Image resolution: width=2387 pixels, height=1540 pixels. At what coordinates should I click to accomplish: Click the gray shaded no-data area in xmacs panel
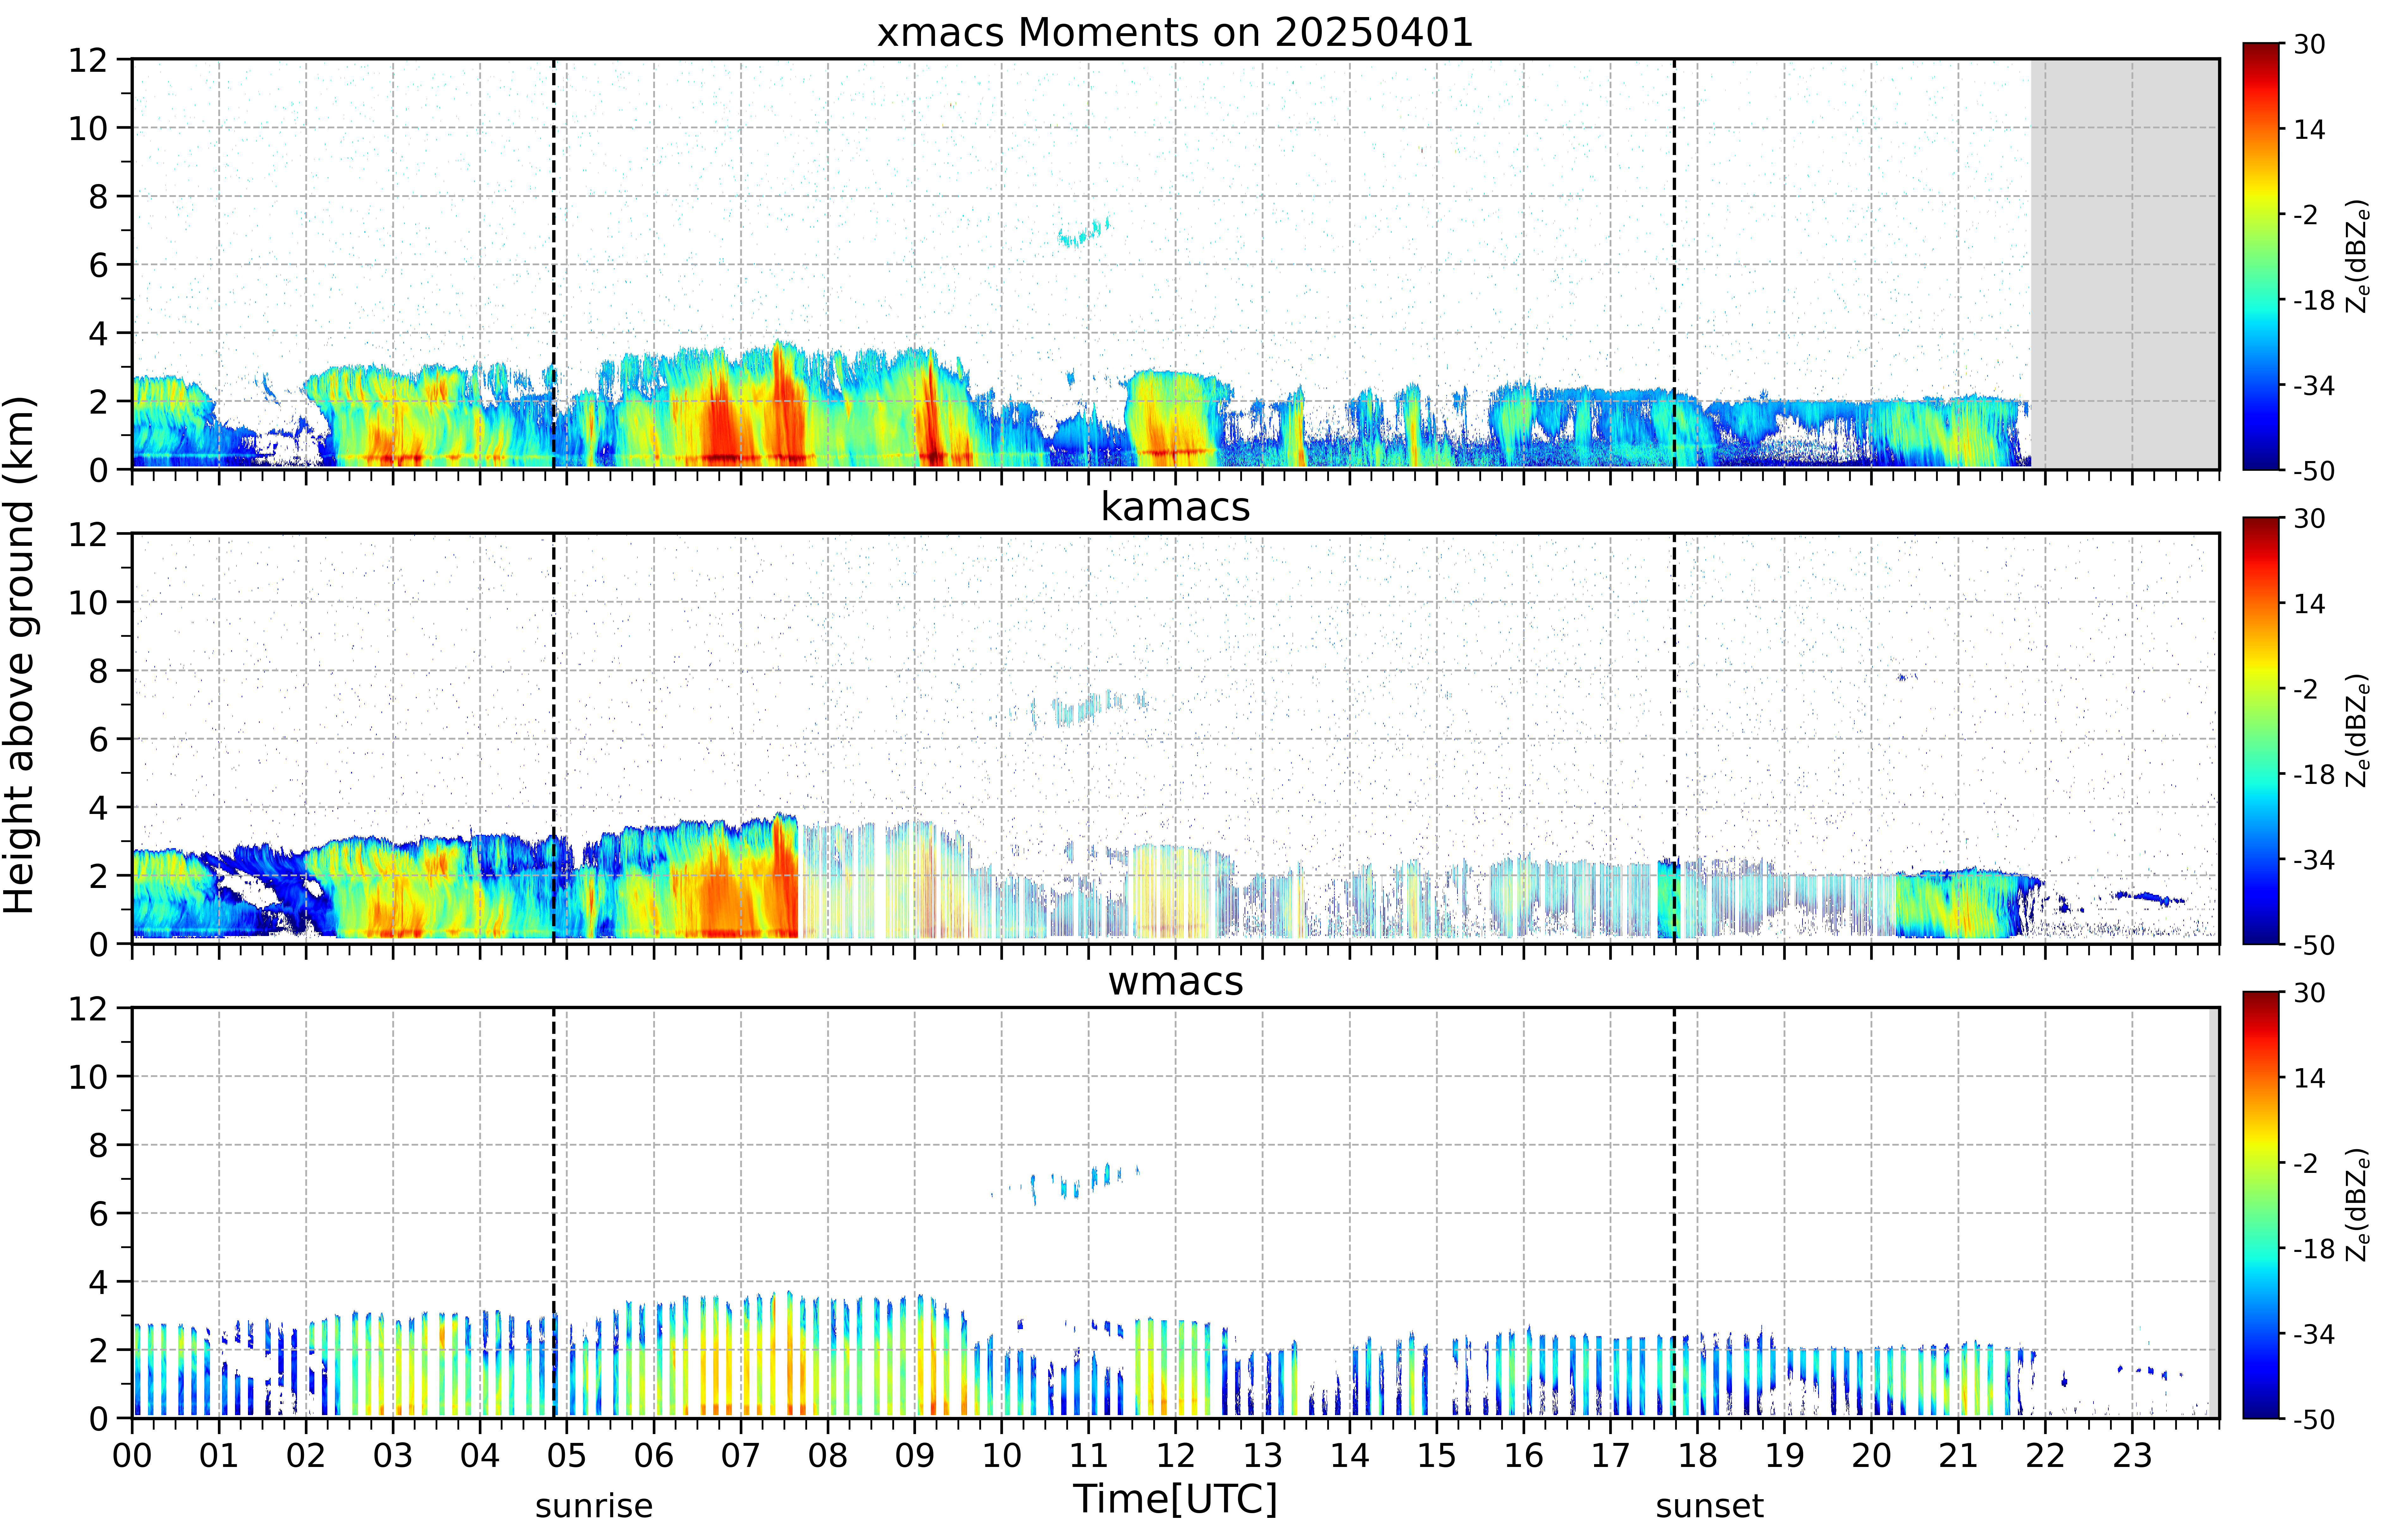[2125, 264]
